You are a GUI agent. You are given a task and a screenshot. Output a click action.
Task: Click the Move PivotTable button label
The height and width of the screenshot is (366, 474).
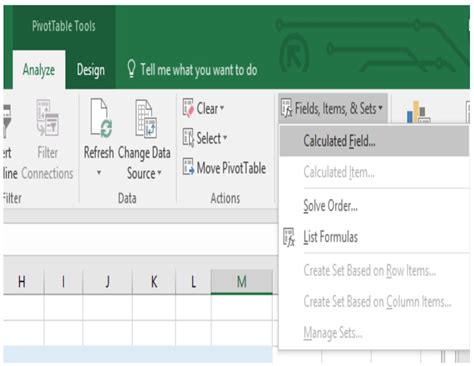[x=231, y=167]
